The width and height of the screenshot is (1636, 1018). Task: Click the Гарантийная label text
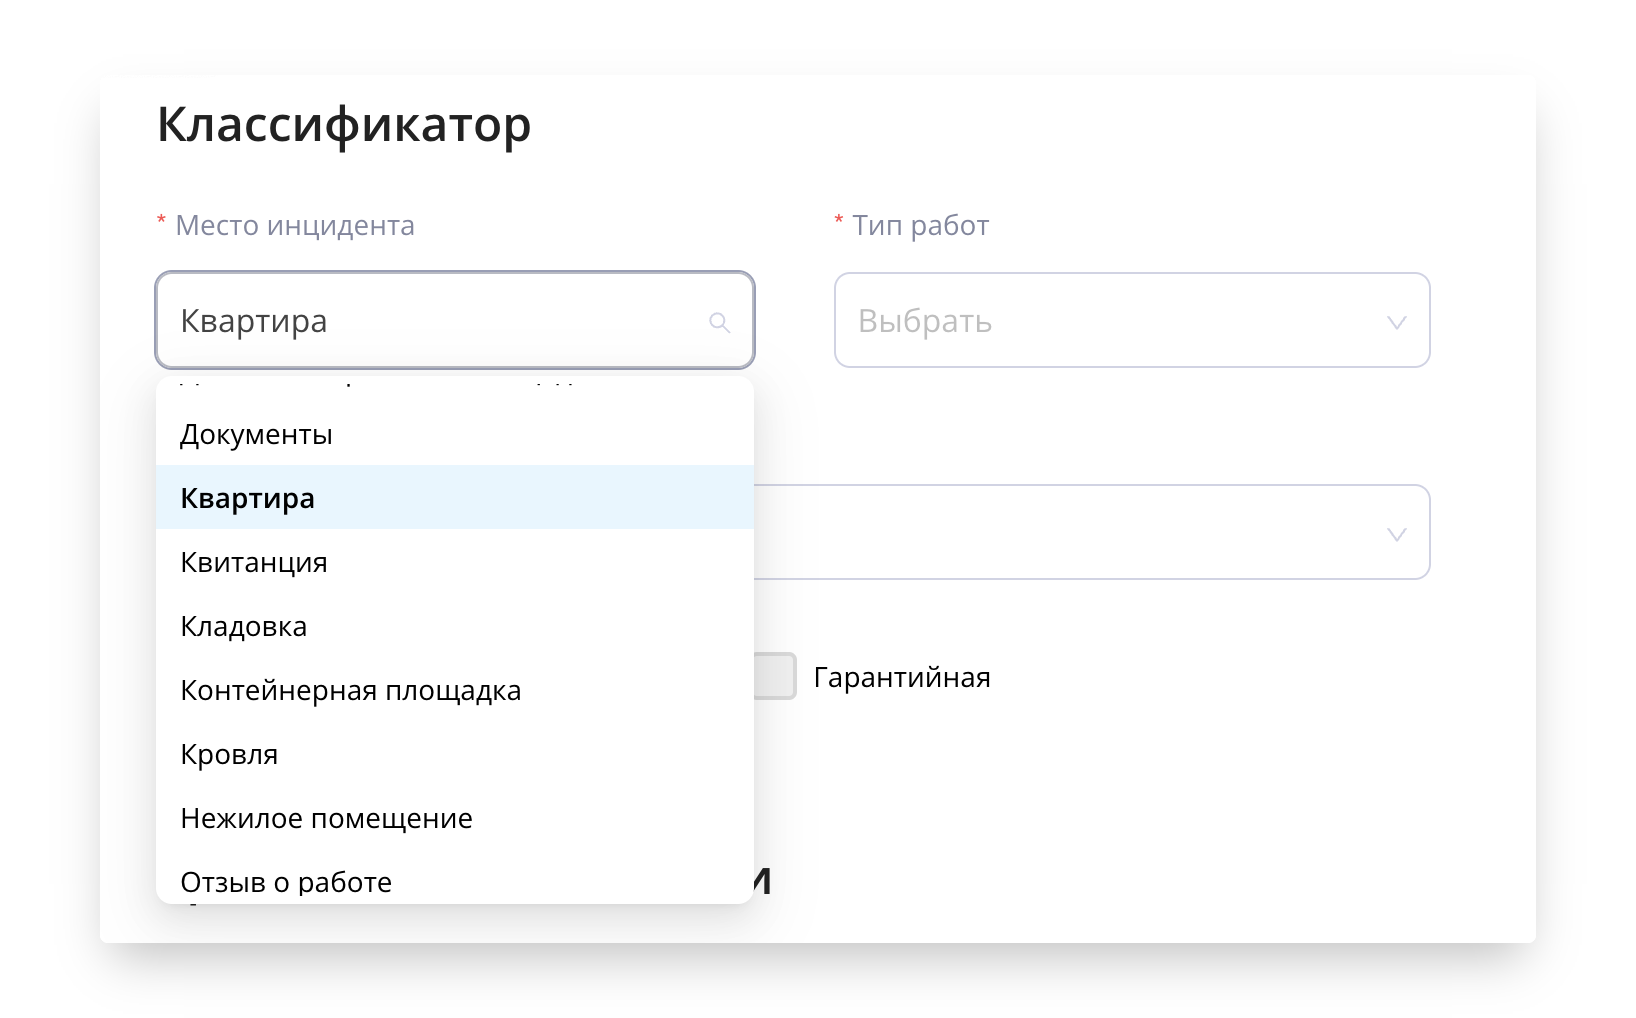901,677
